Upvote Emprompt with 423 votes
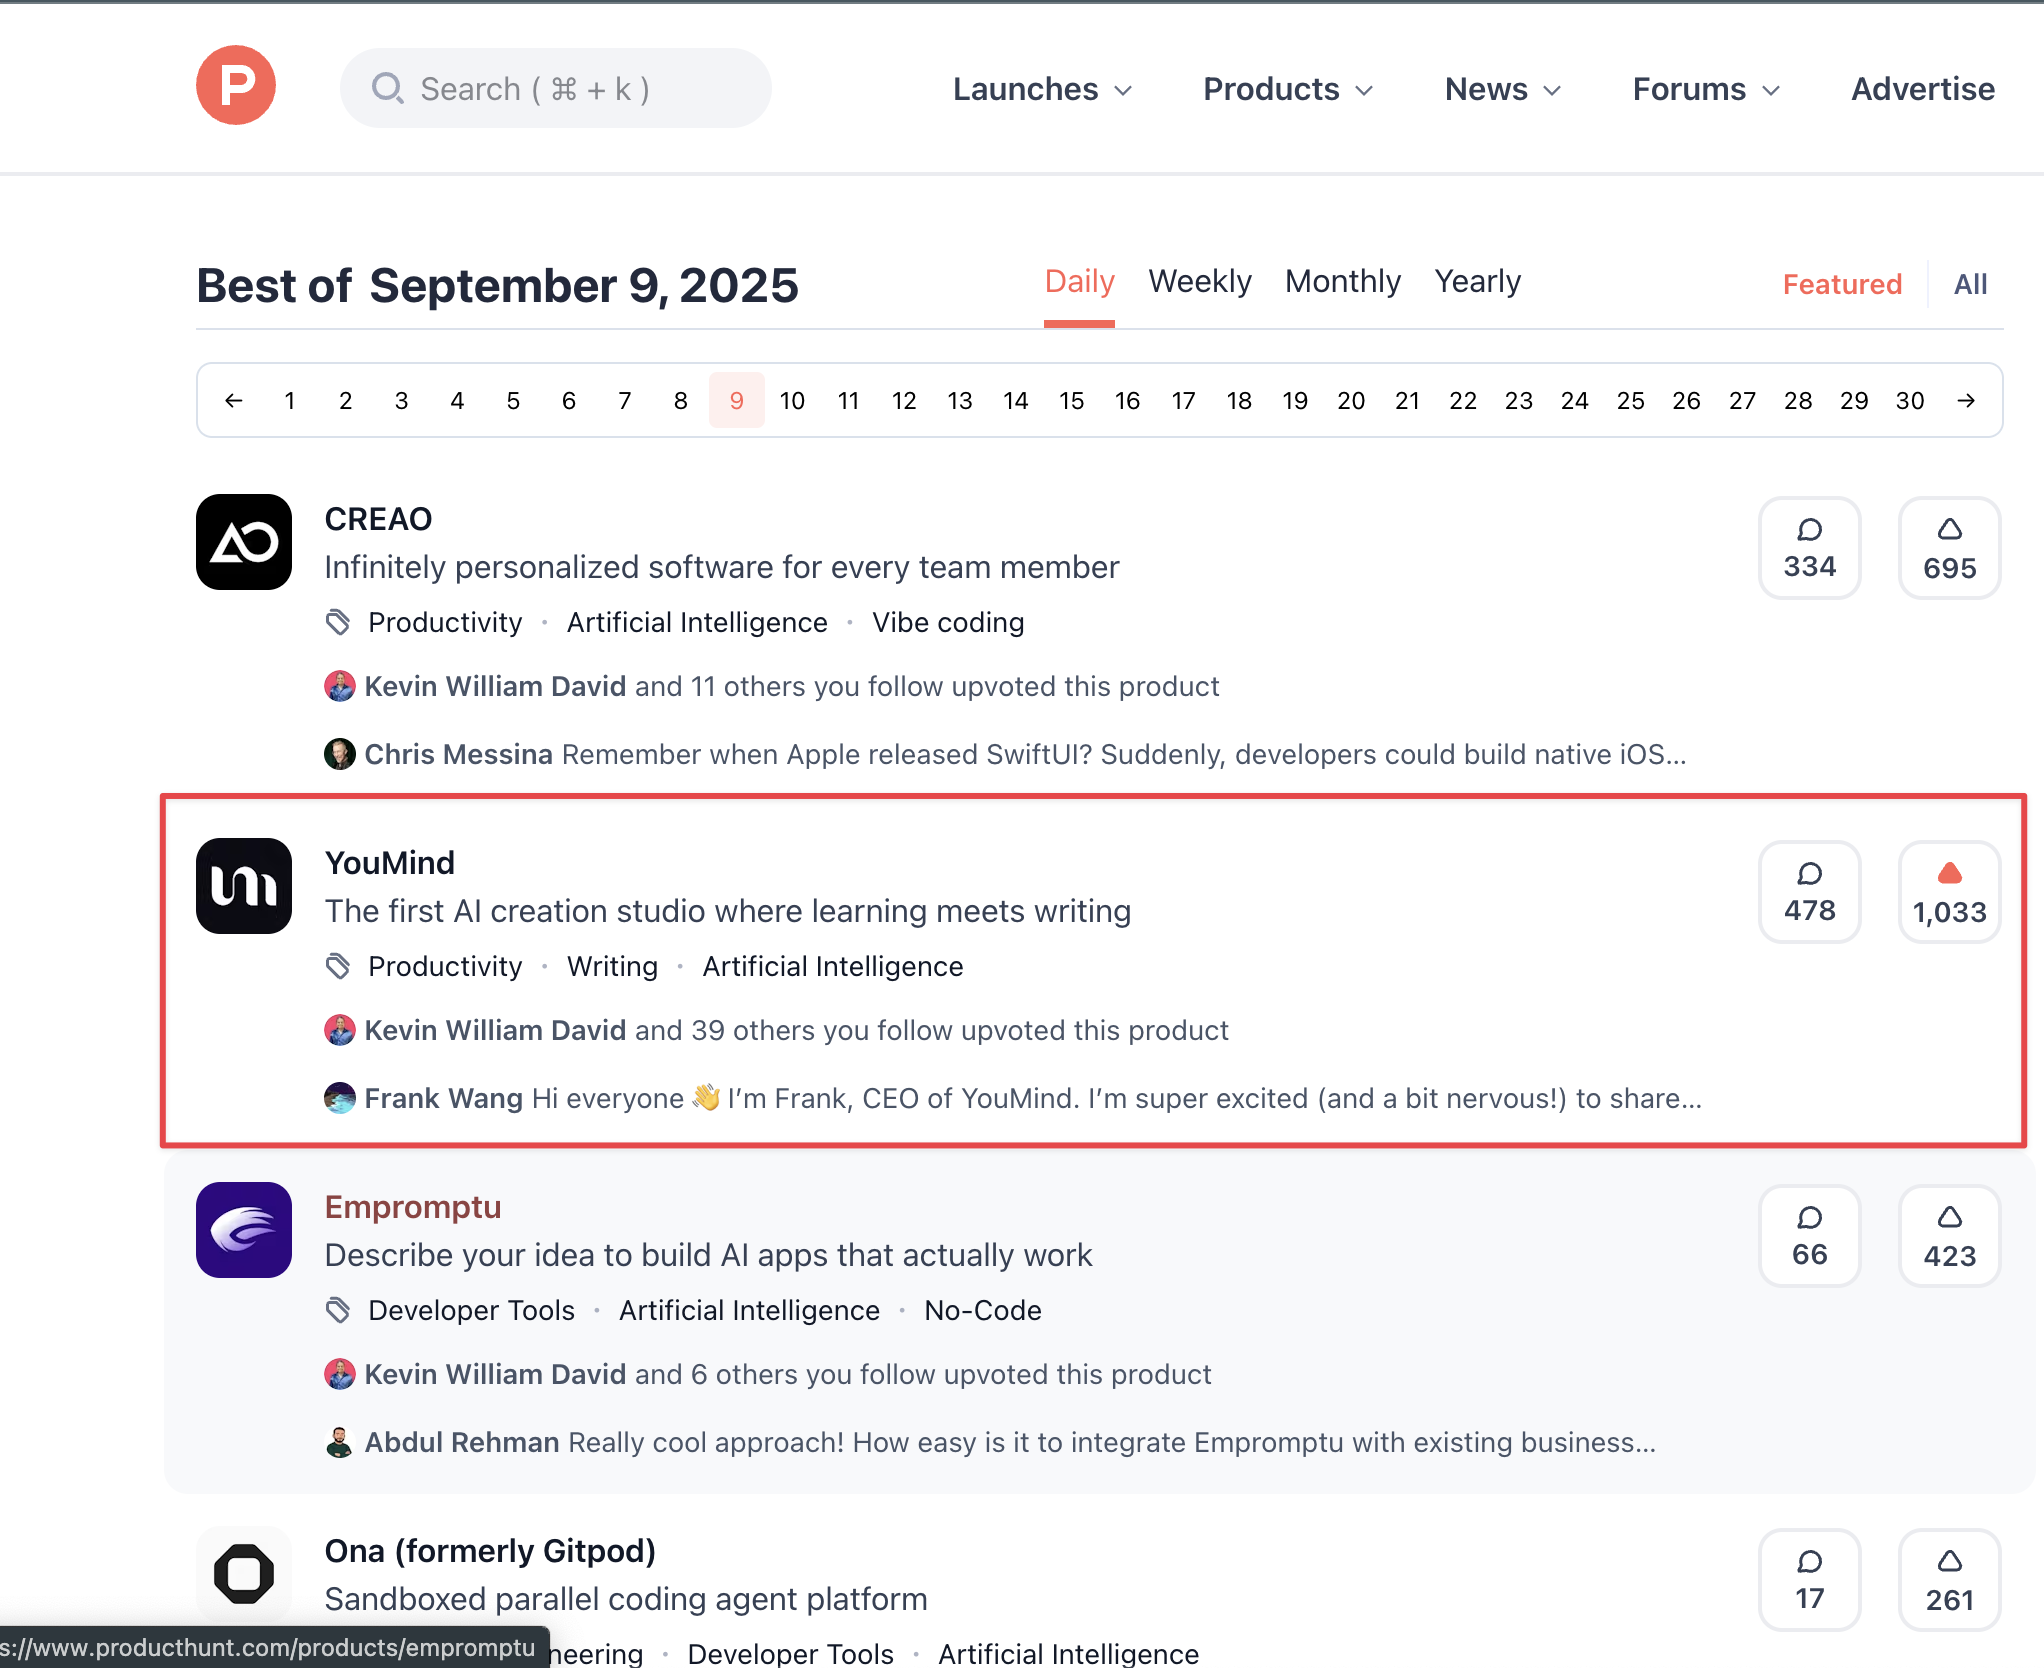The height and width of the screenshot is (1668, 2044). pos(1949,1236)
